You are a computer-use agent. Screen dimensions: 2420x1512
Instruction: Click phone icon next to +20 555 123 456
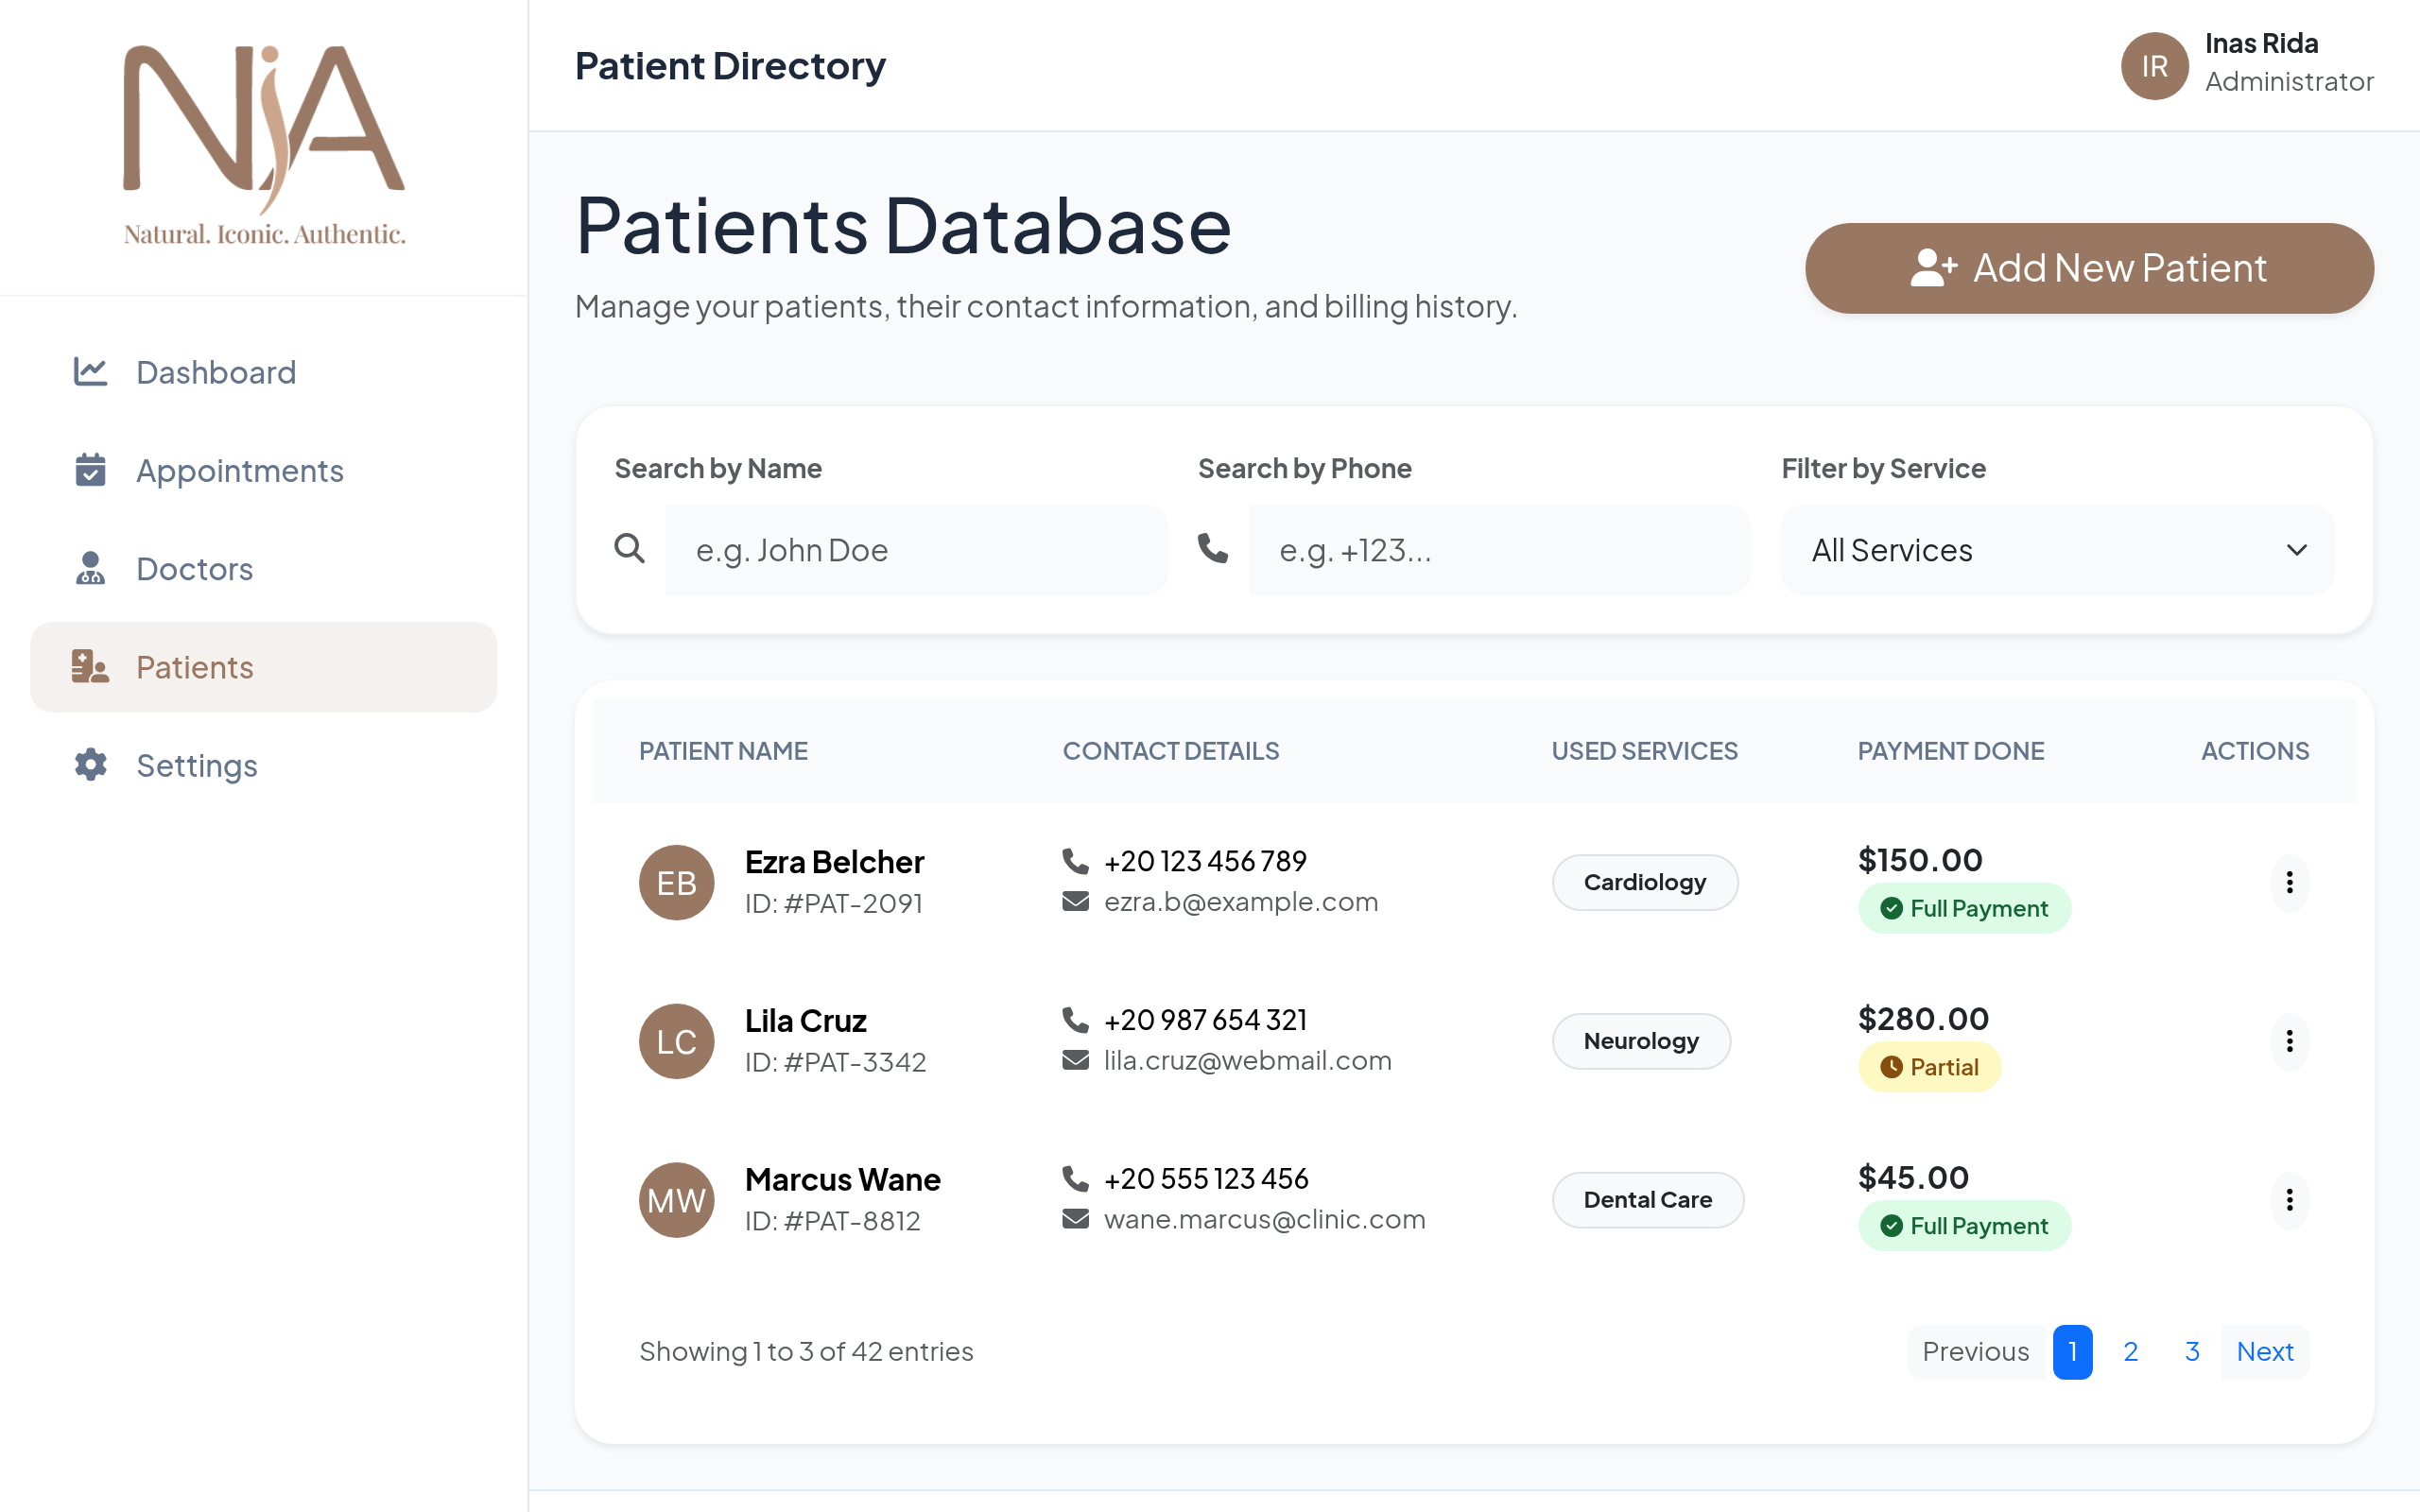[1075, 1179]
